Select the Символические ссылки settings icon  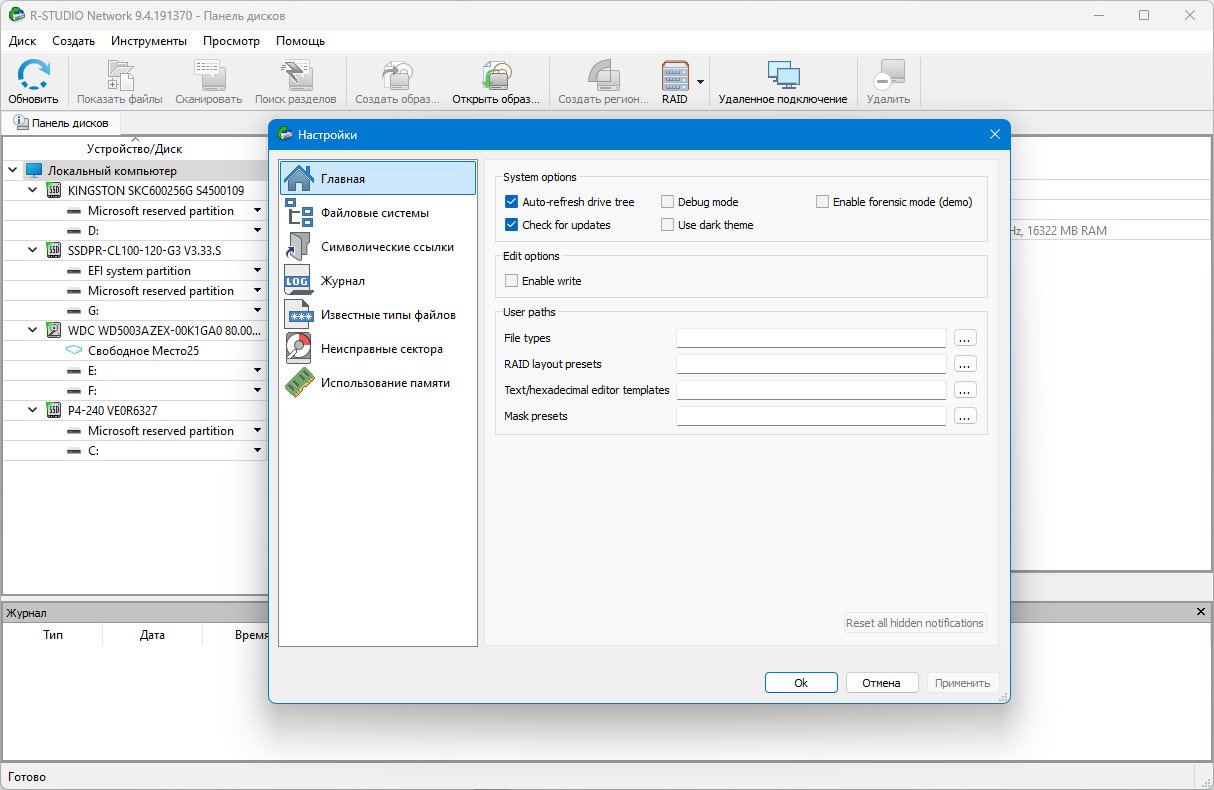[x=299, y=246]
